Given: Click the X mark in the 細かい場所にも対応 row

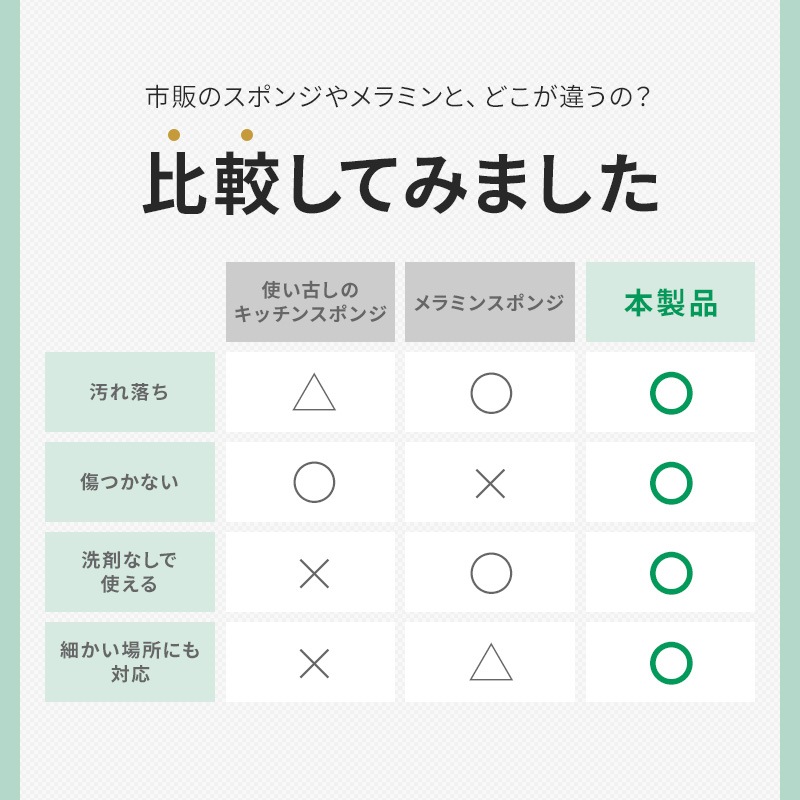Looking at the screenshot, I should pos(314,663).
